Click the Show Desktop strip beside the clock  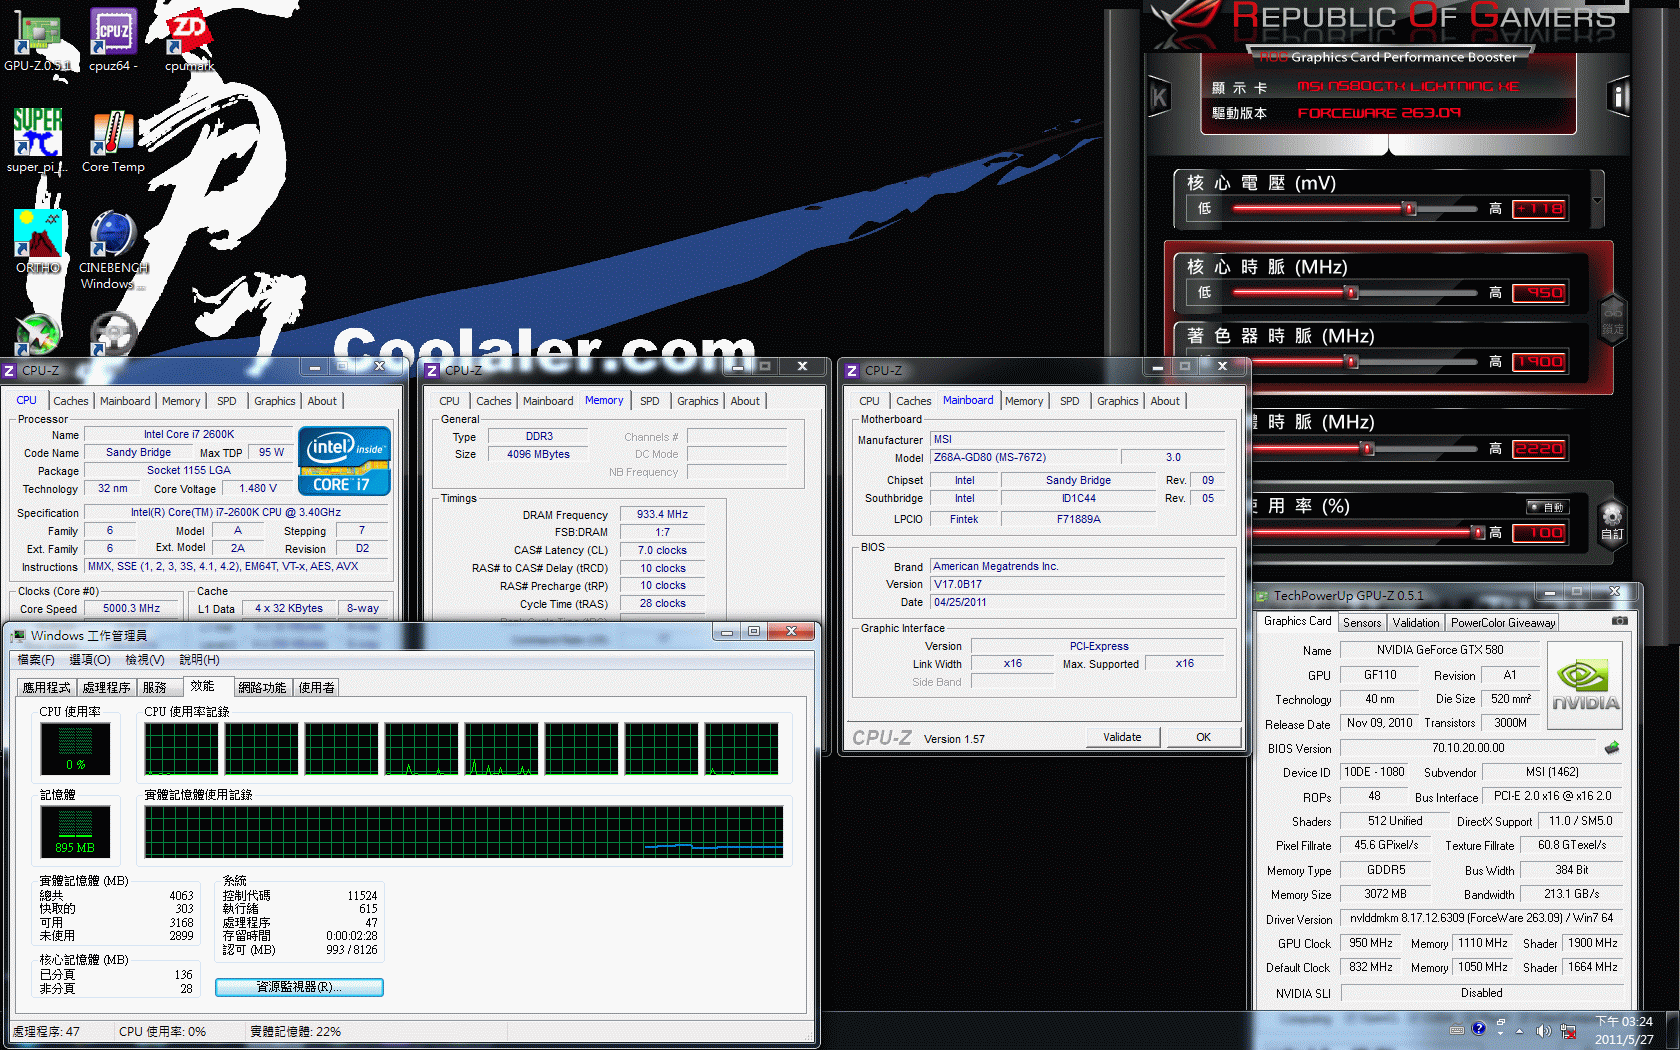pyautogui.click(x=1673, y=1030)
